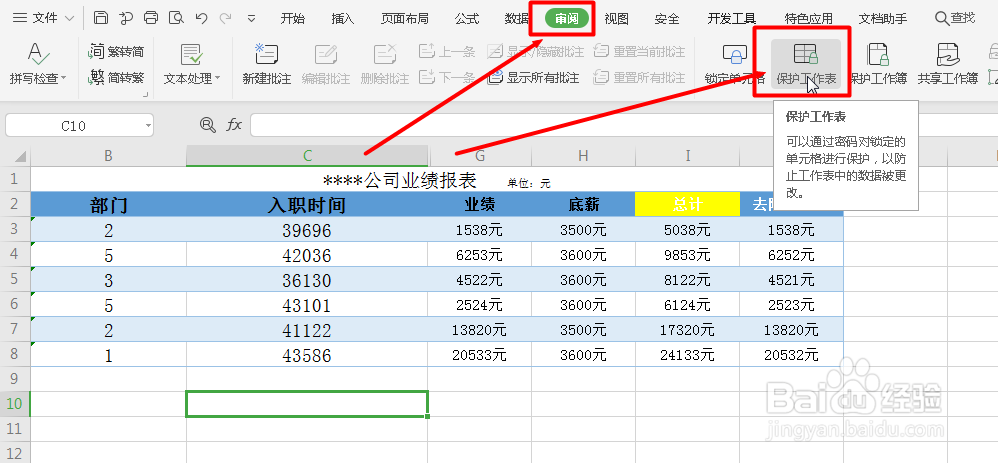Viewport: 998px width, 463px height.
Task: Switch to the 安全 tab
Action: [x=666, y=19]
